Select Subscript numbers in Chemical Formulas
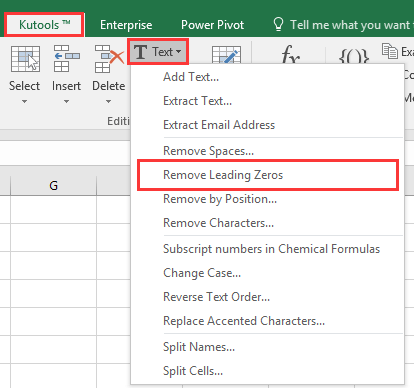 click(268, 249)
